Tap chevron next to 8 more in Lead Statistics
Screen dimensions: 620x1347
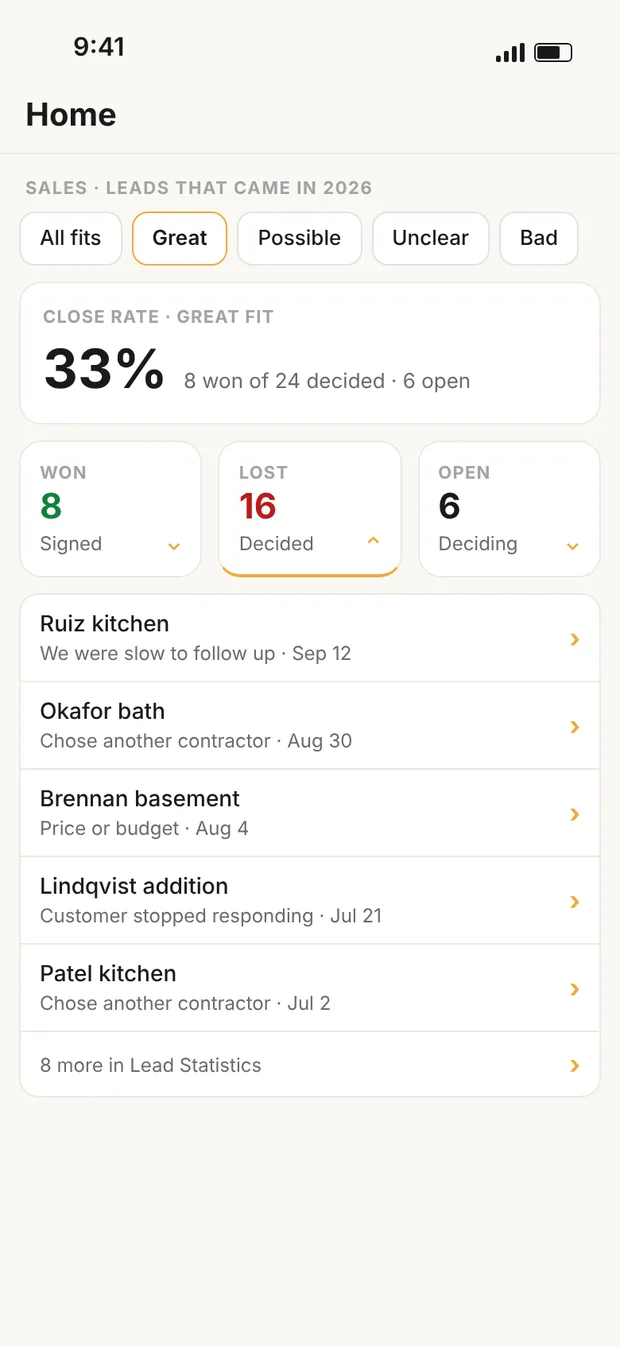click(x=575, y=1066)
